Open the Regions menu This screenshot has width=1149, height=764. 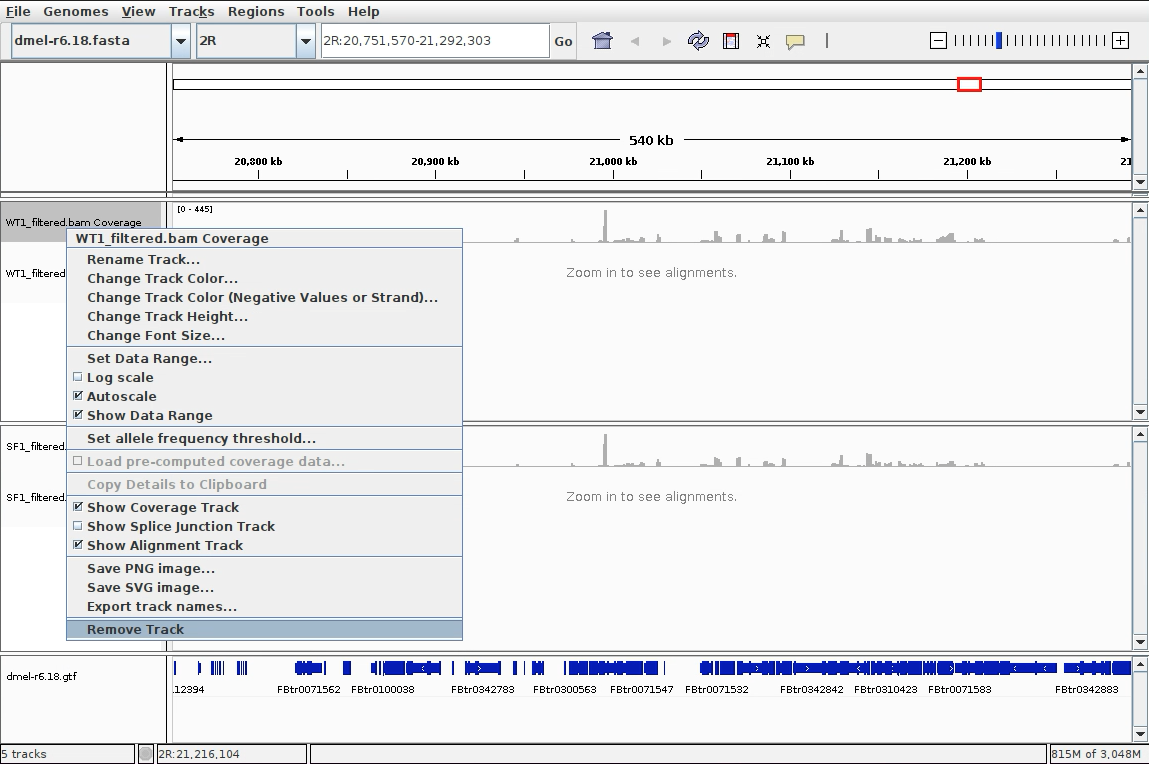click(255, 11)
